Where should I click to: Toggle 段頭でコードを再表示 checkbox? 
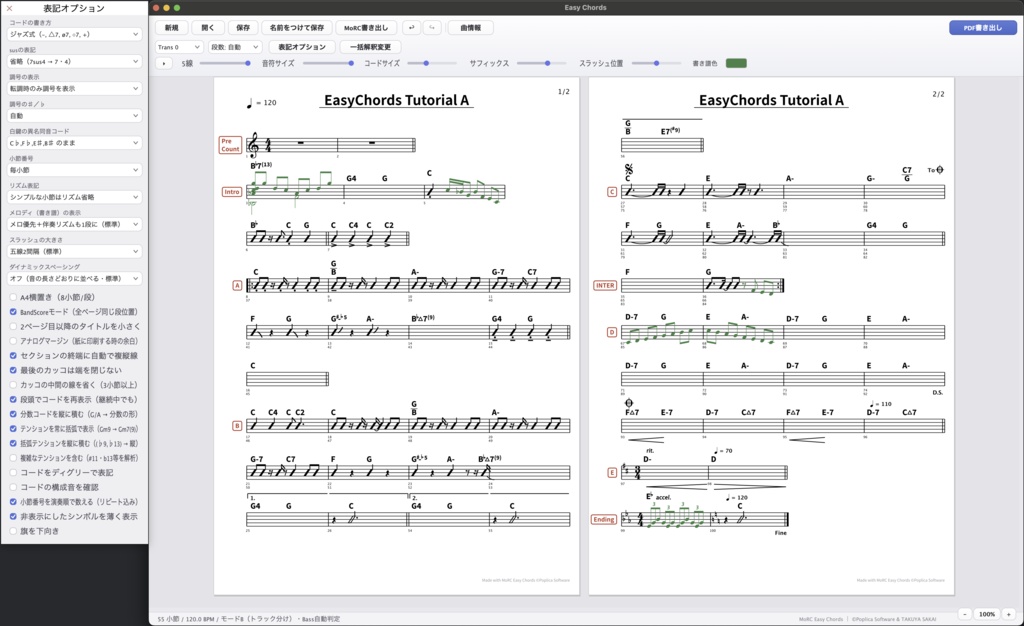13,399
